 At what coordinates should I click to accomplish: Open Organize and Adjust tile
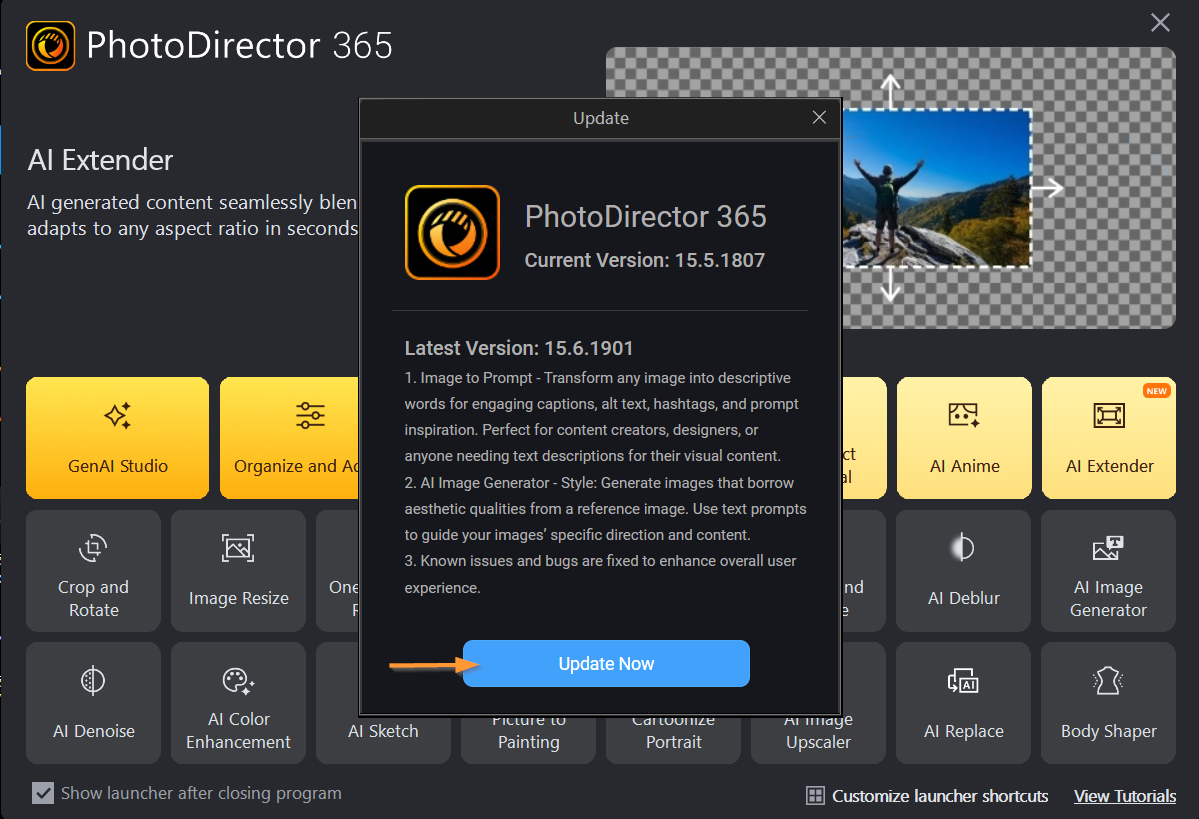(290, 437)
